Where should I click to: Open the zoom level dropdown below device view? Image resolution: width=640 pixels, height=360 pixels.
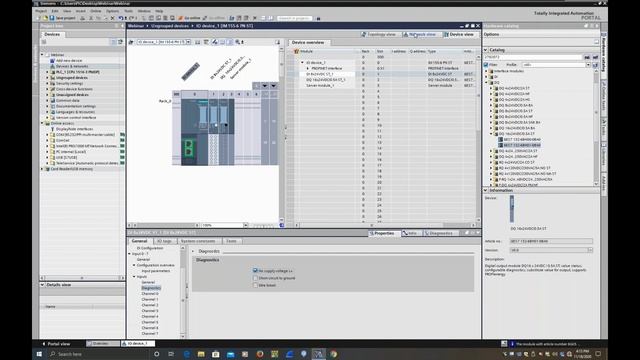pos(245,225)
